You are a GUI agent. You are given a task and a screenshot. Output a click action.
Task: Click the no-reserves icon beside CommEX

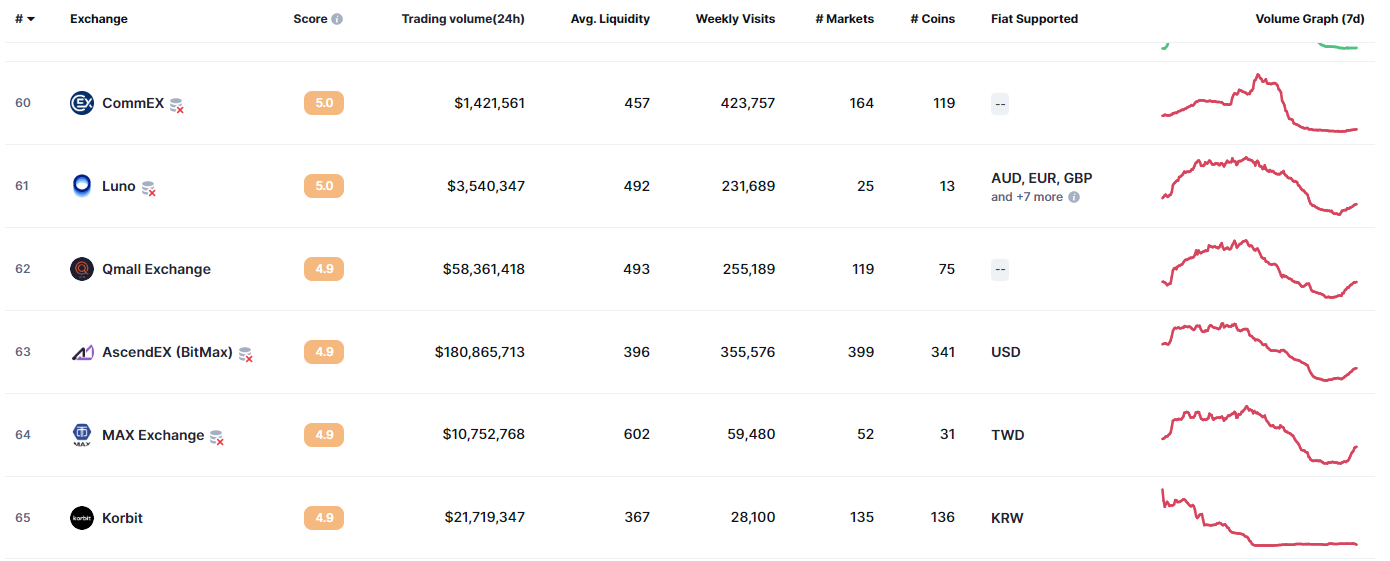[x=177, y=105]
